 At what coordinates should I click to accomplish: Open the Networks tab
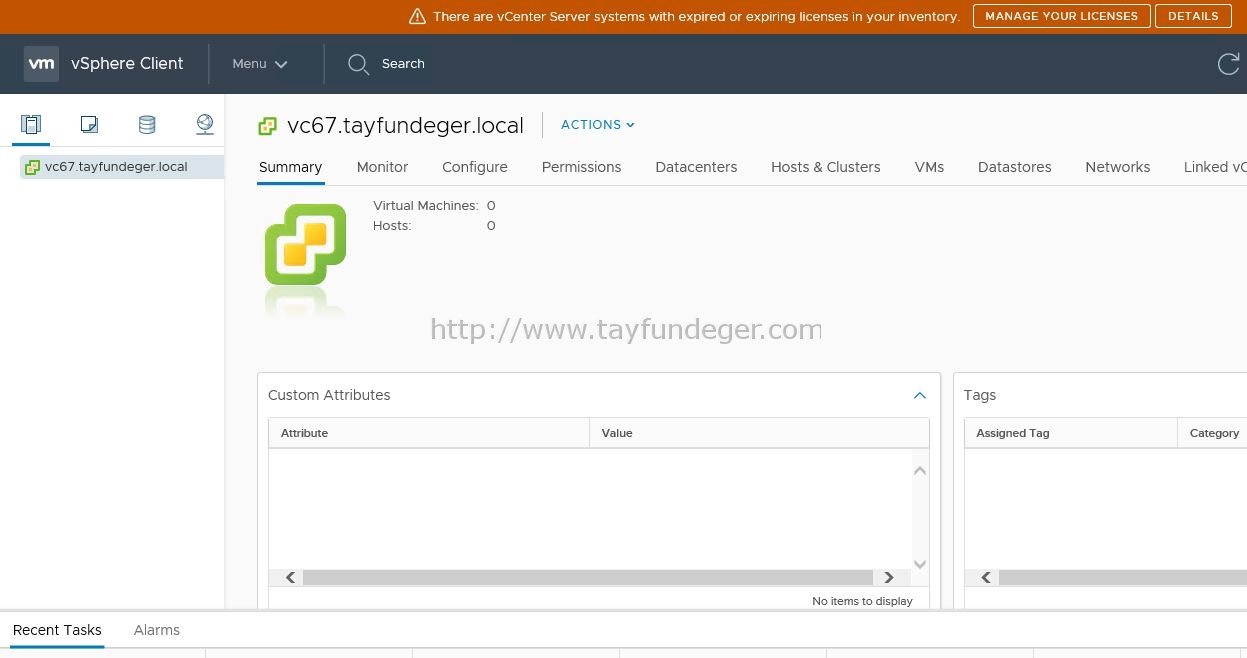[x=1118, y=167]
